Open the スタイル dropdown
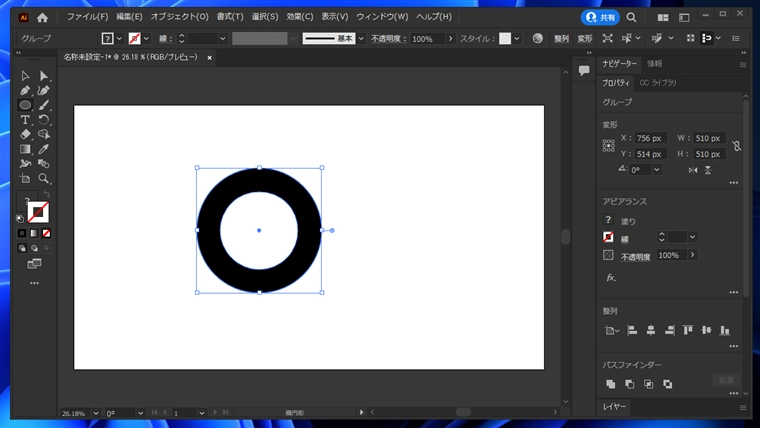The height and width of the screenshot is (428, 760). 517,38
